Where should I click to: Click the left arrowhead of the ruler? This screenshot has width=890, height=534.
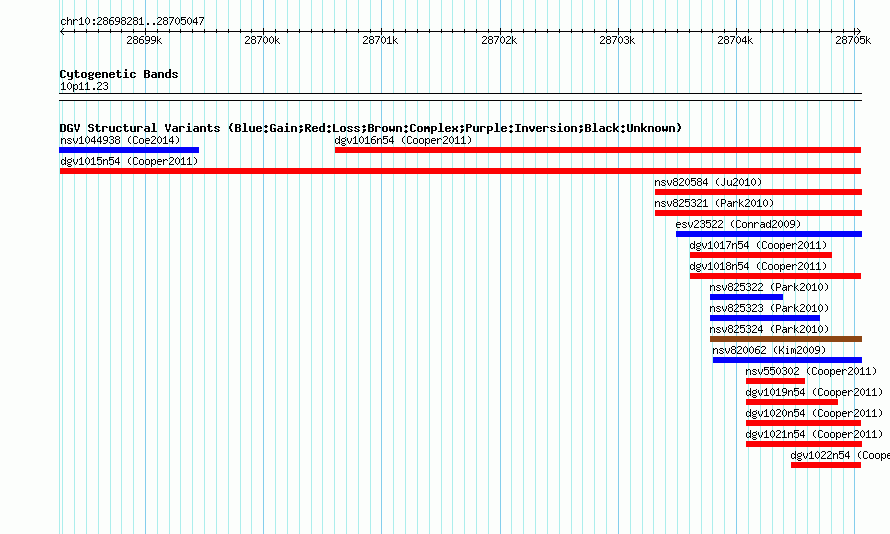tap(62, 31)
